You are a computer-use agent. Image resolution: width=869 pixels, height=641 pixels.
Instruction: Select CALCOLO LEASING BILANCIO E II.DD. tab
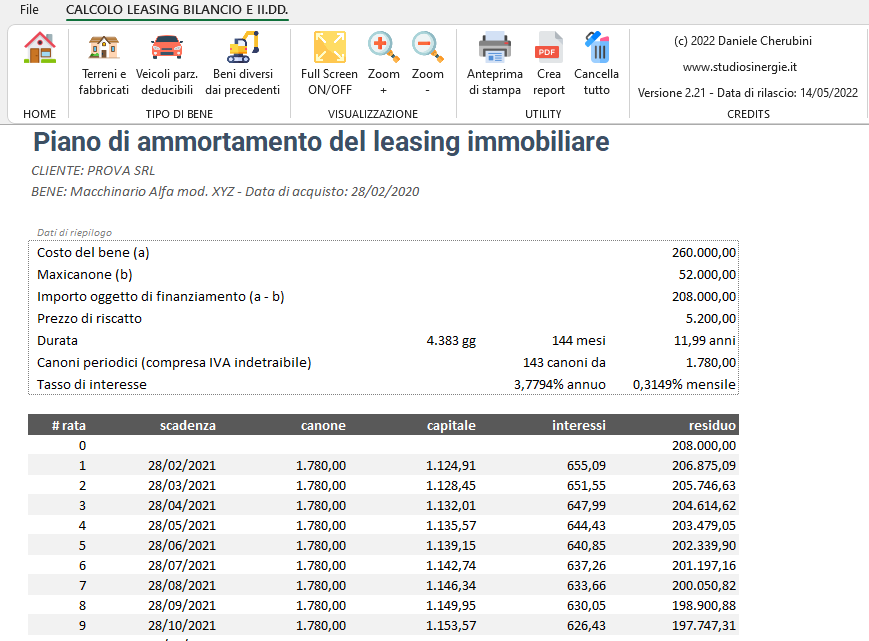pos(177,9)
